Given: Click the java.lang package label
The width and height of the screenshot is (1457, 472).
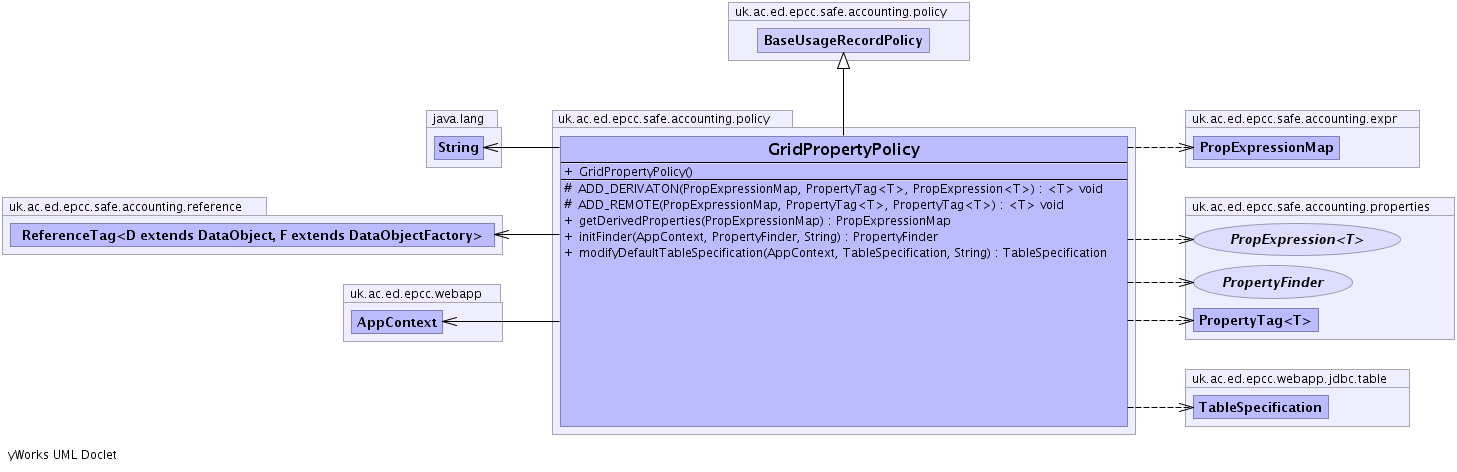Looking at the screenshot, I should click(458, 119).
